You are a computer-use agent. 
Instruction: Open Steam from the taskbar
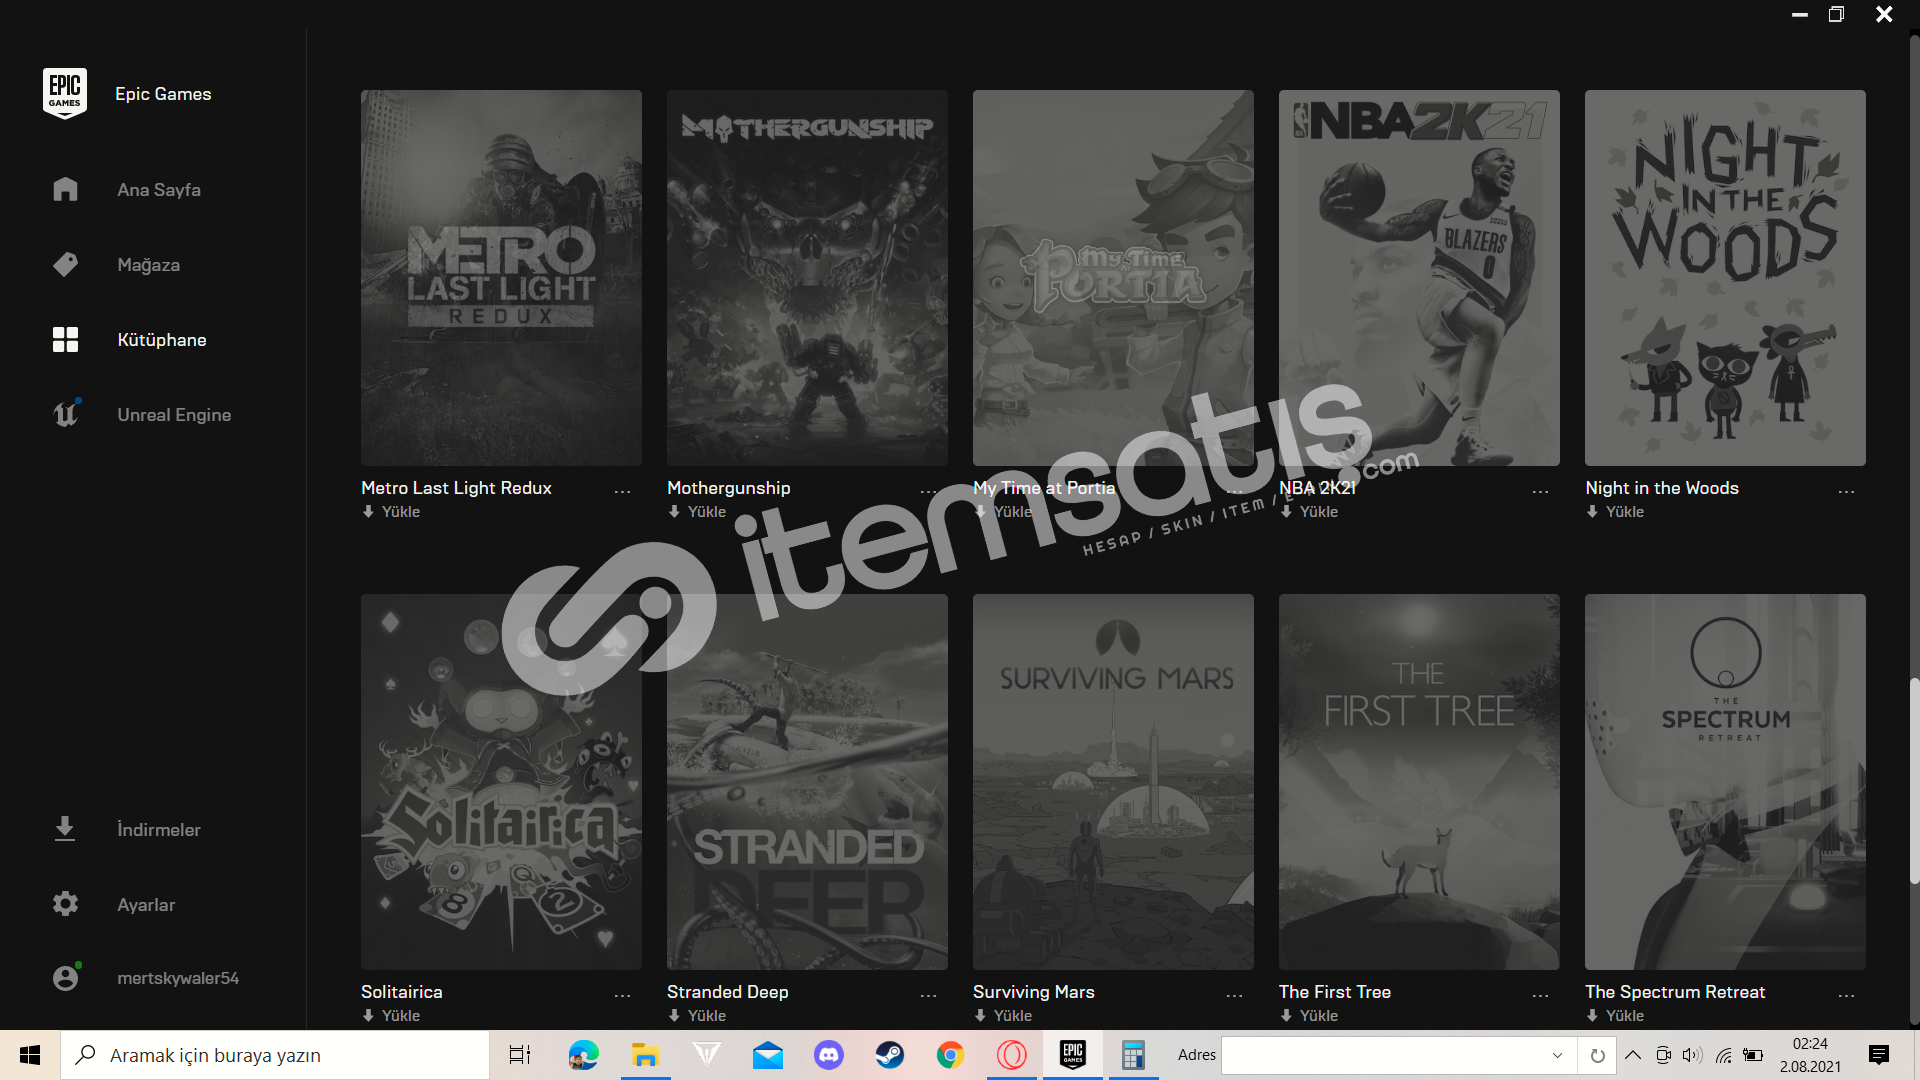(890, 1055)
